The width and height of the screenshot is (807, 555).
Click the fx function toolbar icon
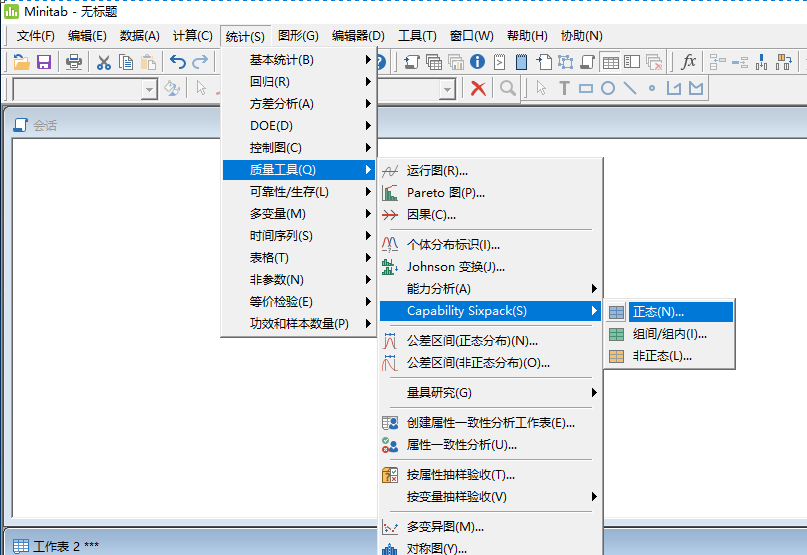pyautogui.click(x=688, y=62)
